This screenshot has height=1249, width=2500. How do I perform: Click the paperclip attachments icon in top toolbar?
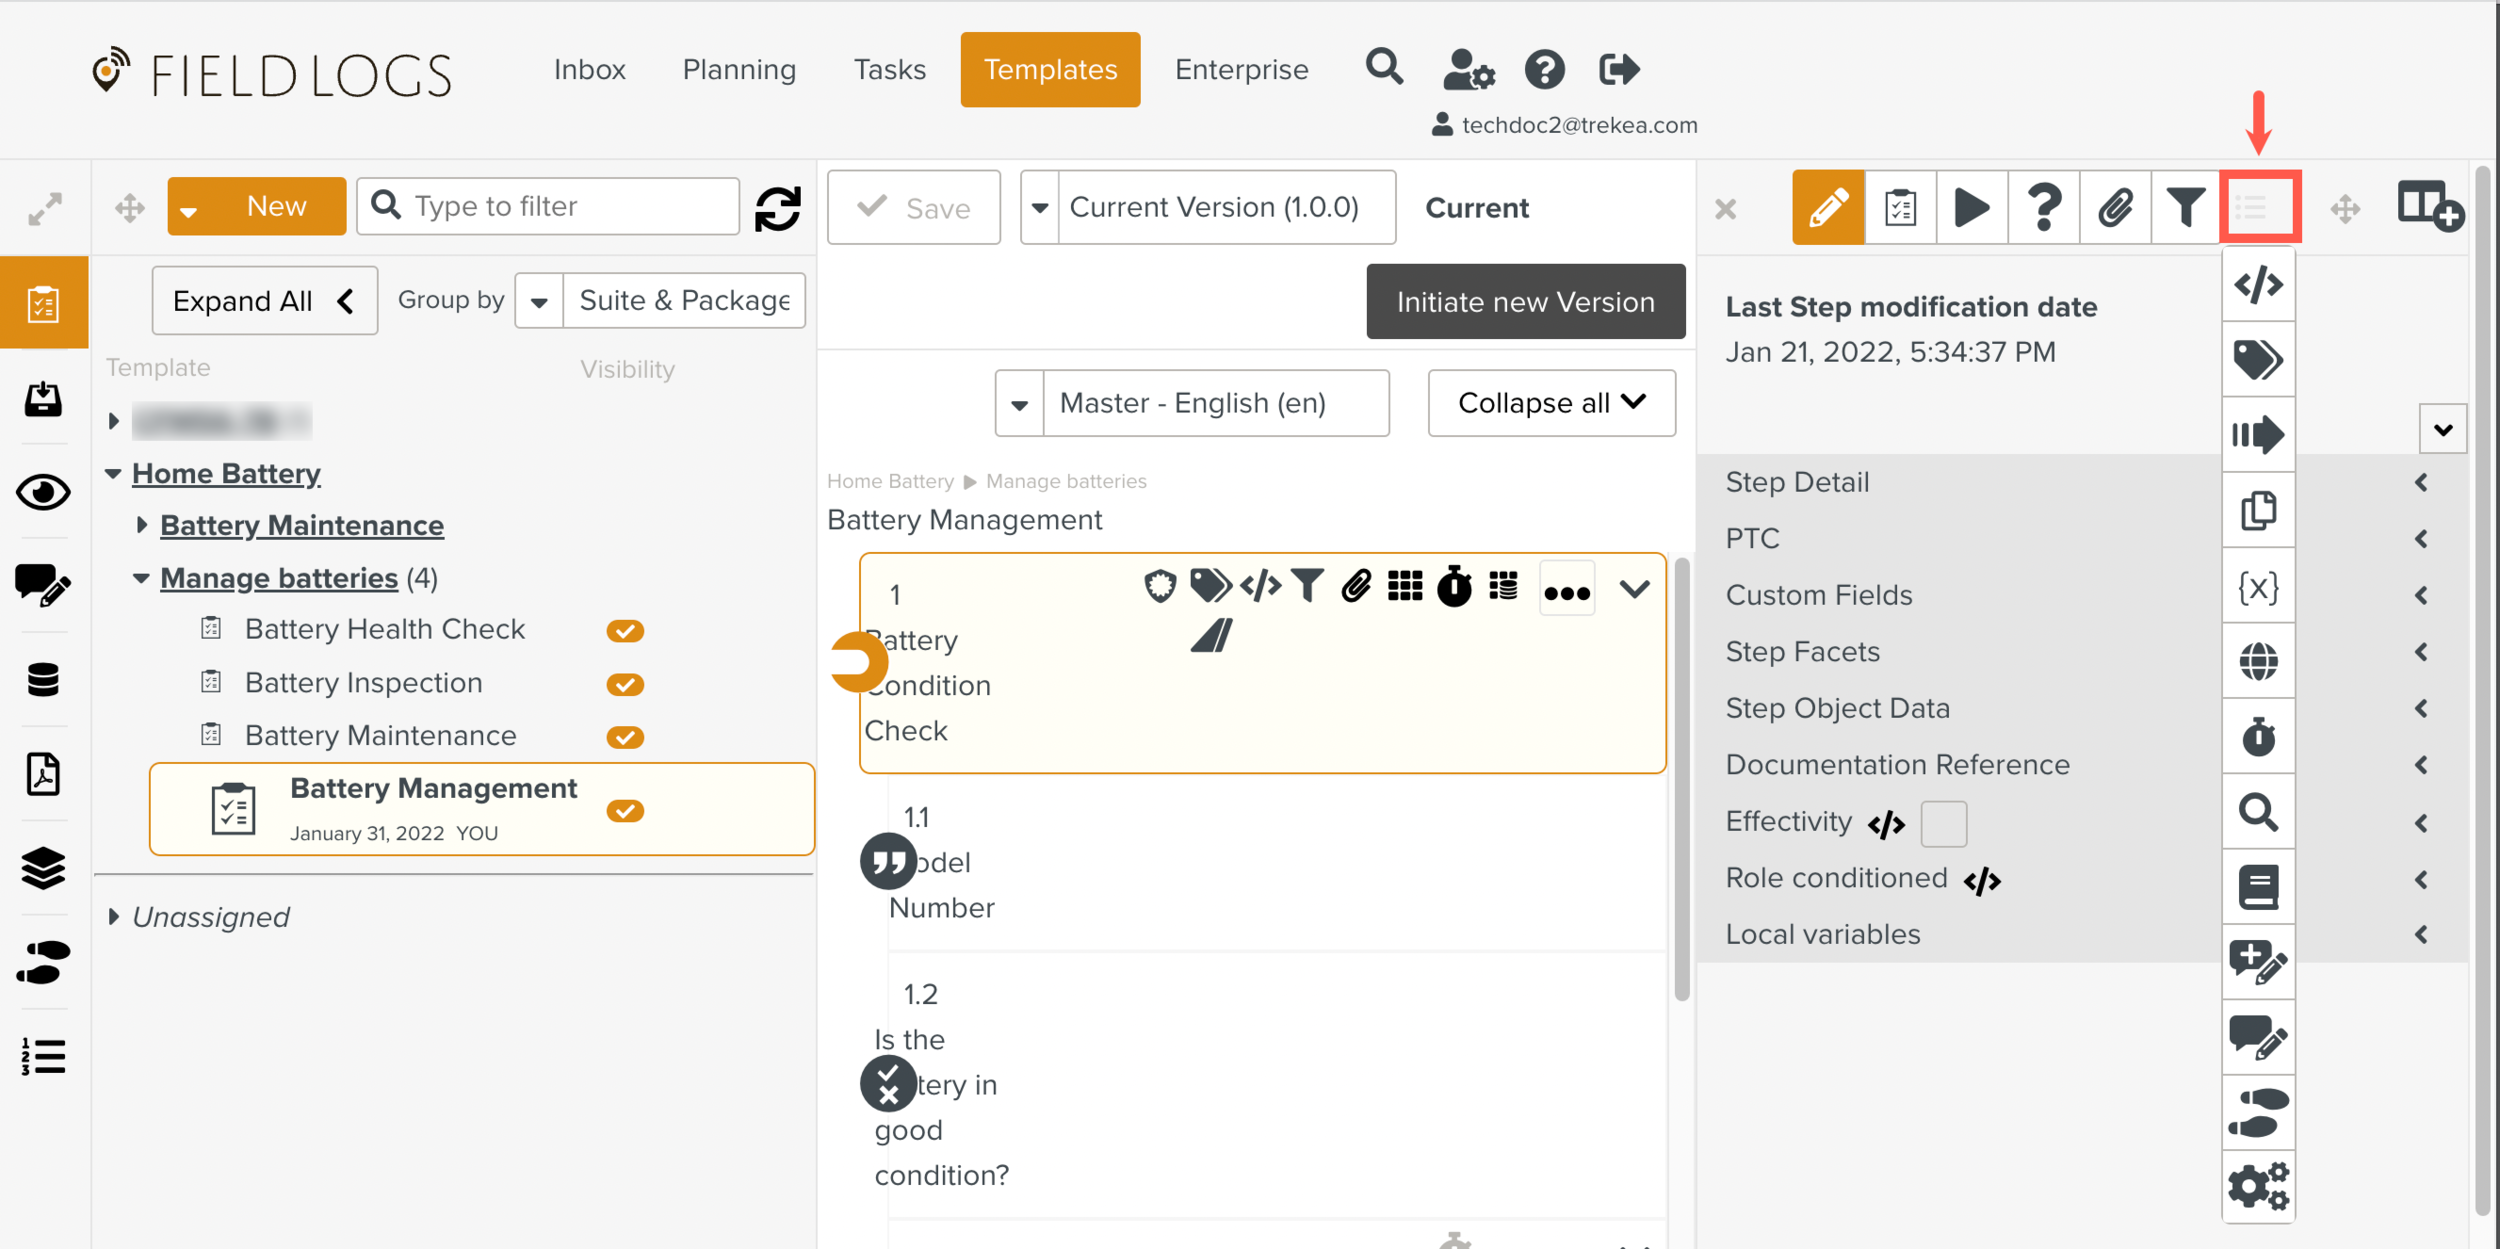pos(2114,208)
